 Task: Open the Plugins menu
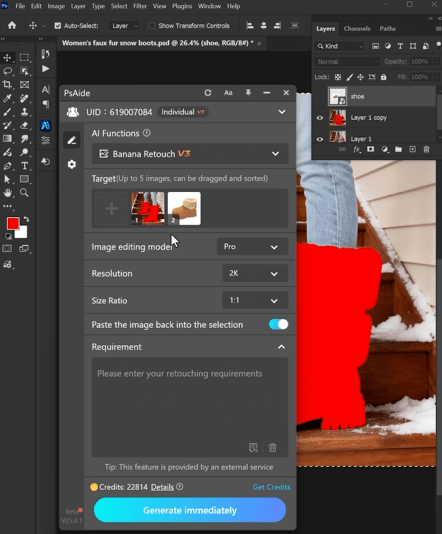(182, 6)
